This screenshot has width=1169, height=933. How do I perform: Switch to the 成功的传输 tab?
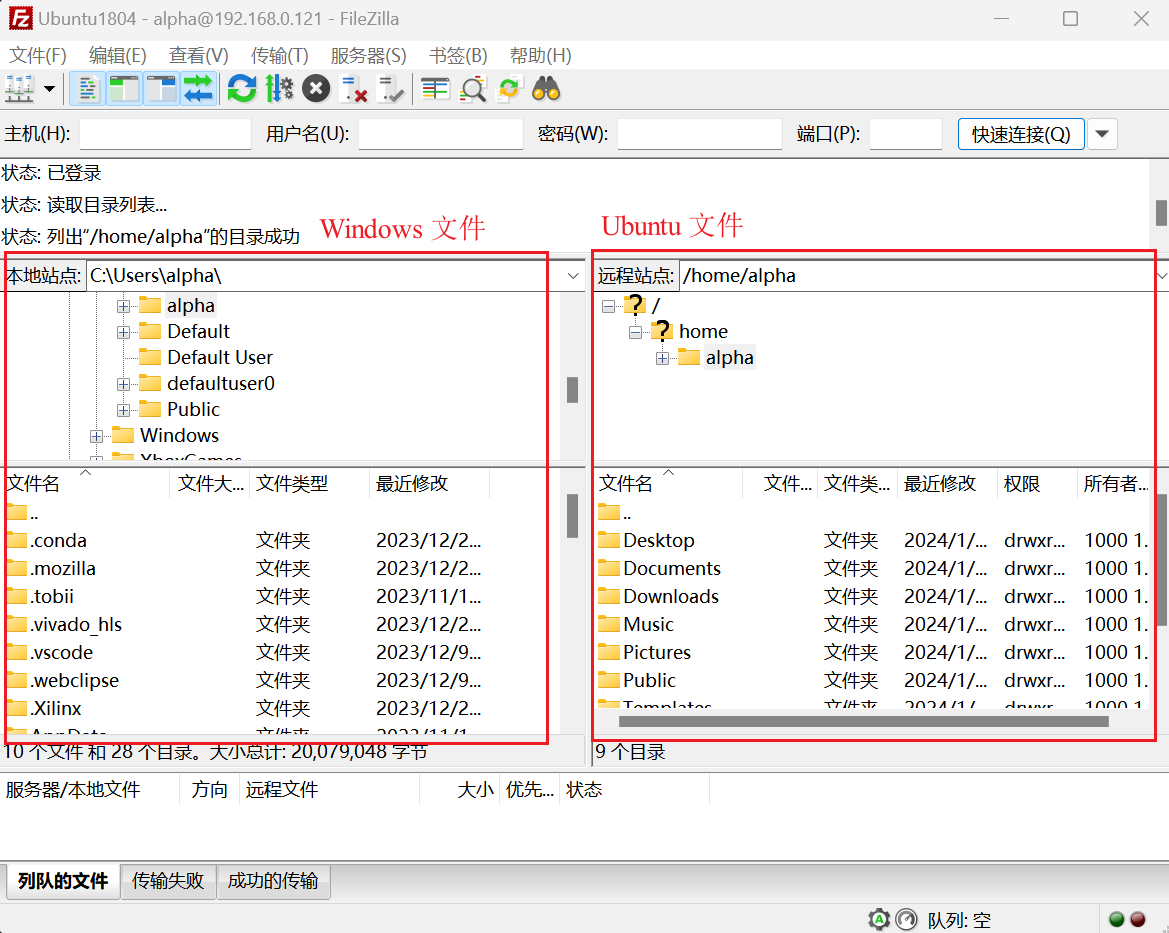(x=273, y=881)
